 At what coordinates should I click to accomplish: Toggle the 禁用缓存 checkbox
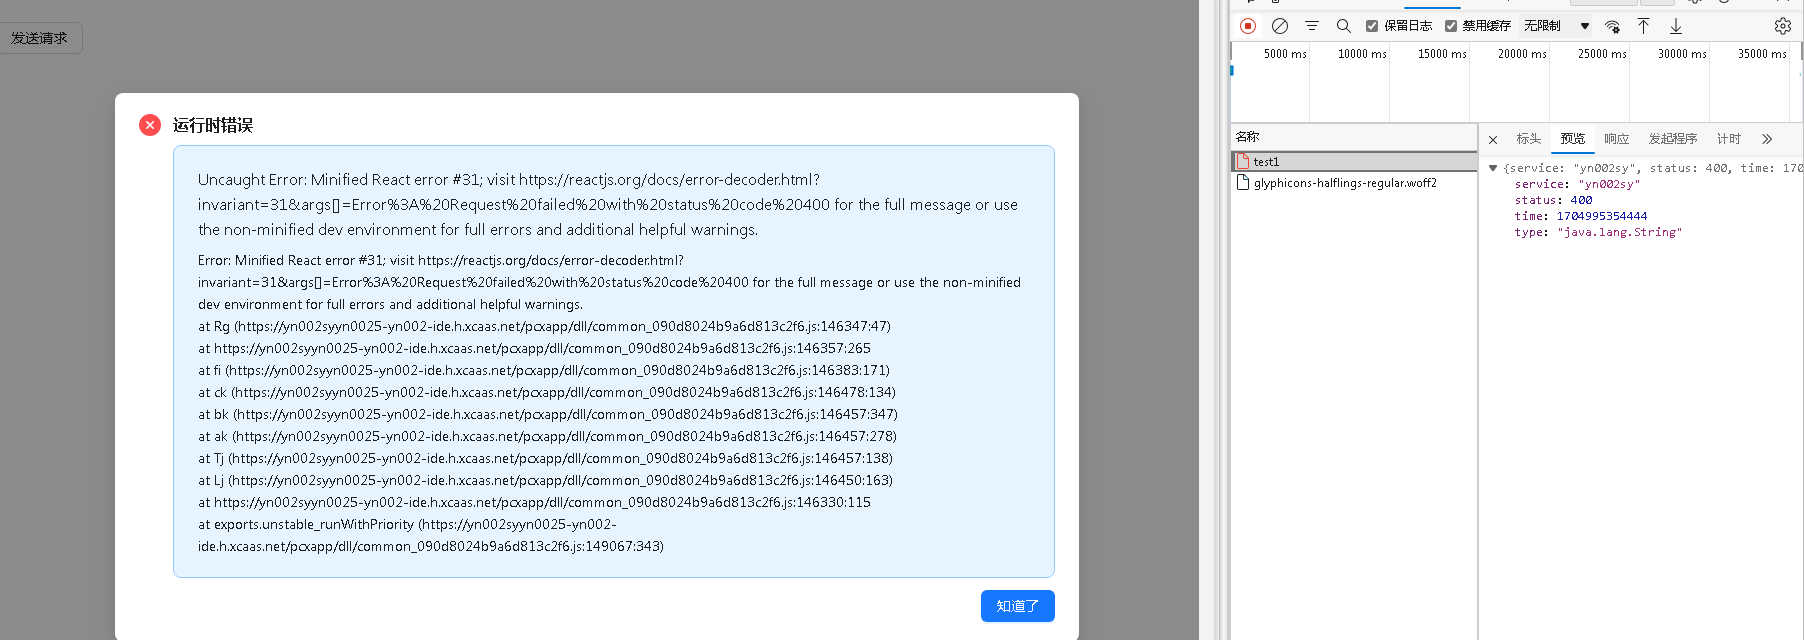[1451, 26]
